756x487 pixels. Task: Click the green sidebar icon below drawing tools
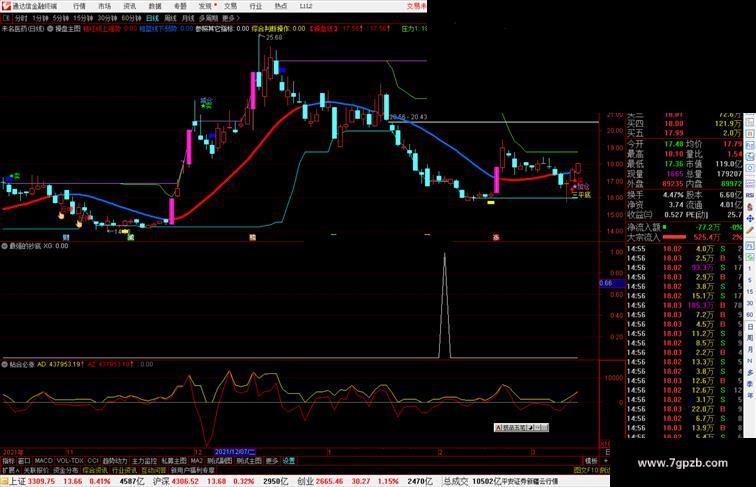click(750, 257)
